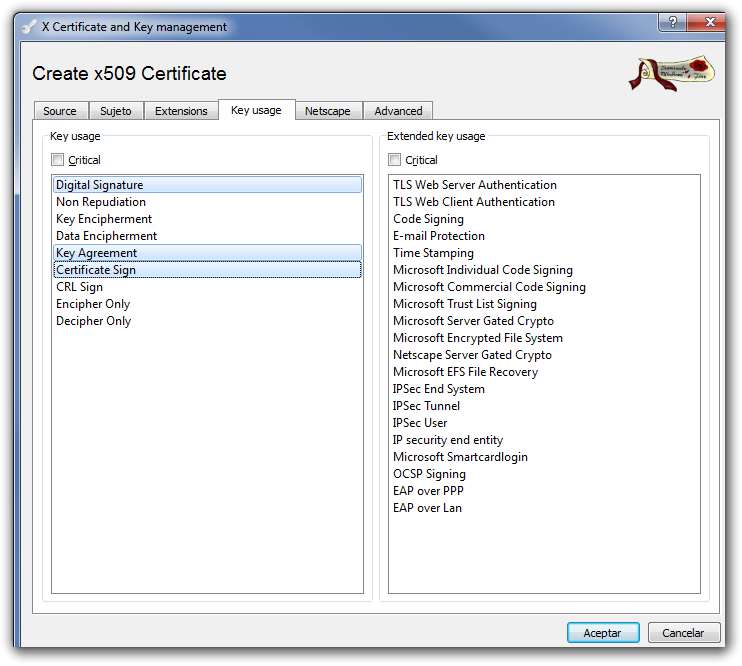Enable Critical checkbox for Extended key usage
The width and height of the screenshot is (742, 666).
click(395, 160)
